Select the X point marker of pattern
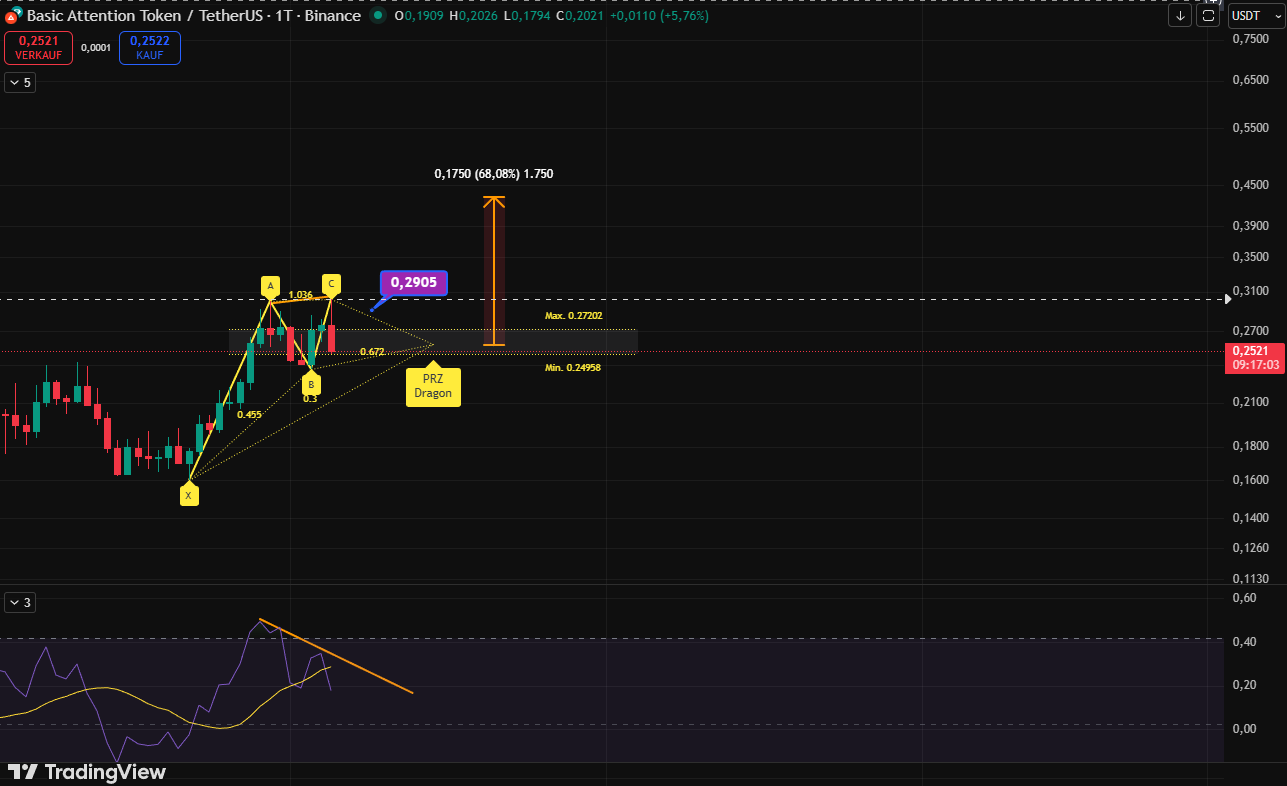 [x=188, y=495]
